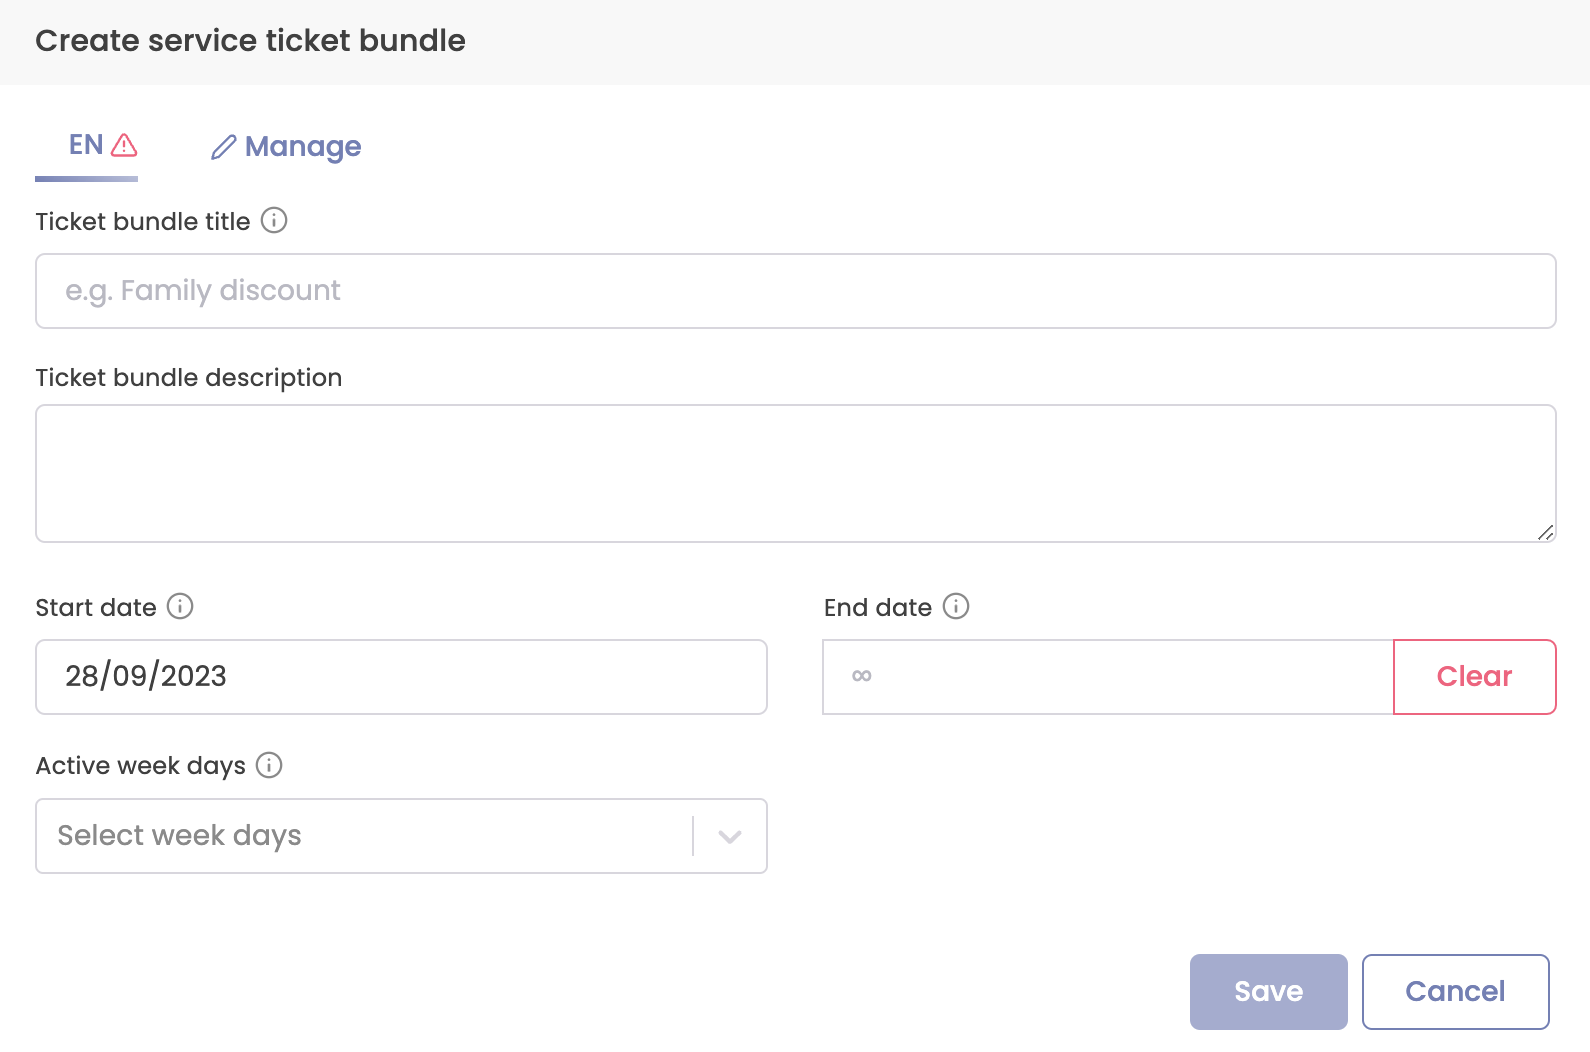Clear the End date value

click(1474, 676)
